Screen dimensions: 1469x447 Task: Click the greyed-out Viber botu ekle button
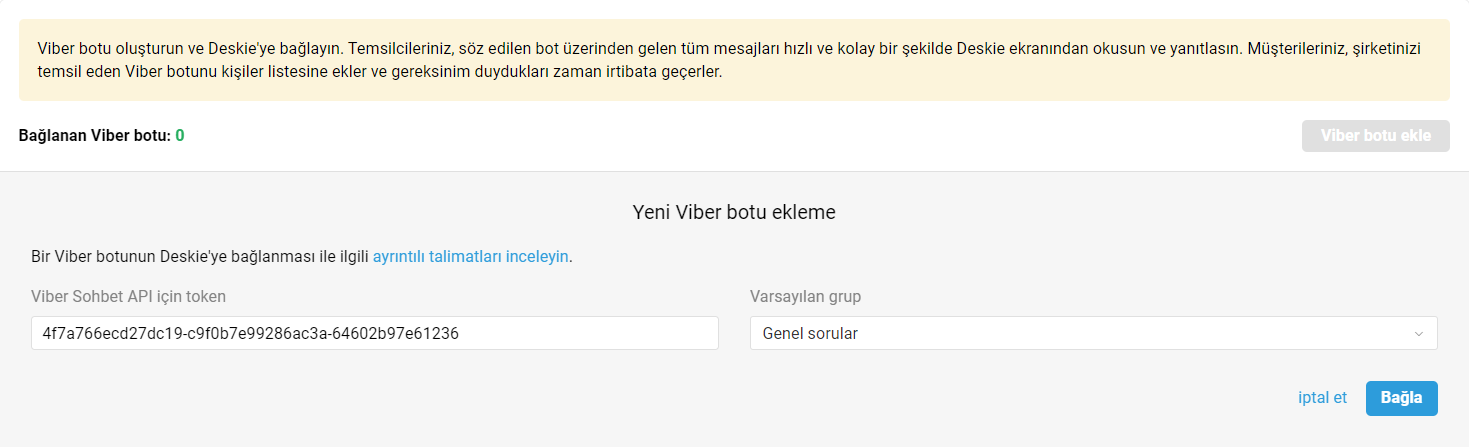pyautogui.click(x=1376, y=136)
